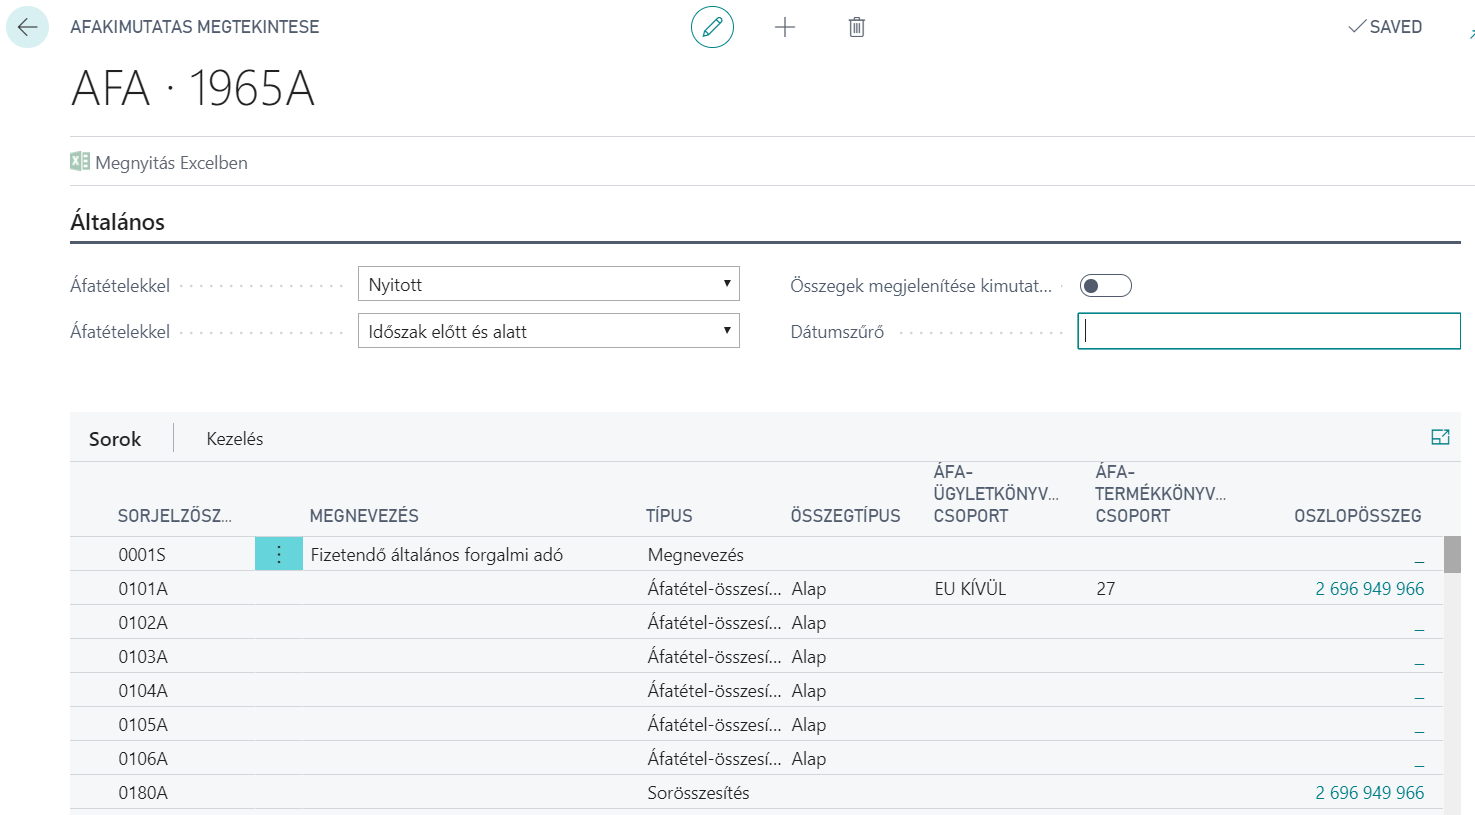
Task: Focus the Dátumszűrő input field
Action: 1269,331
